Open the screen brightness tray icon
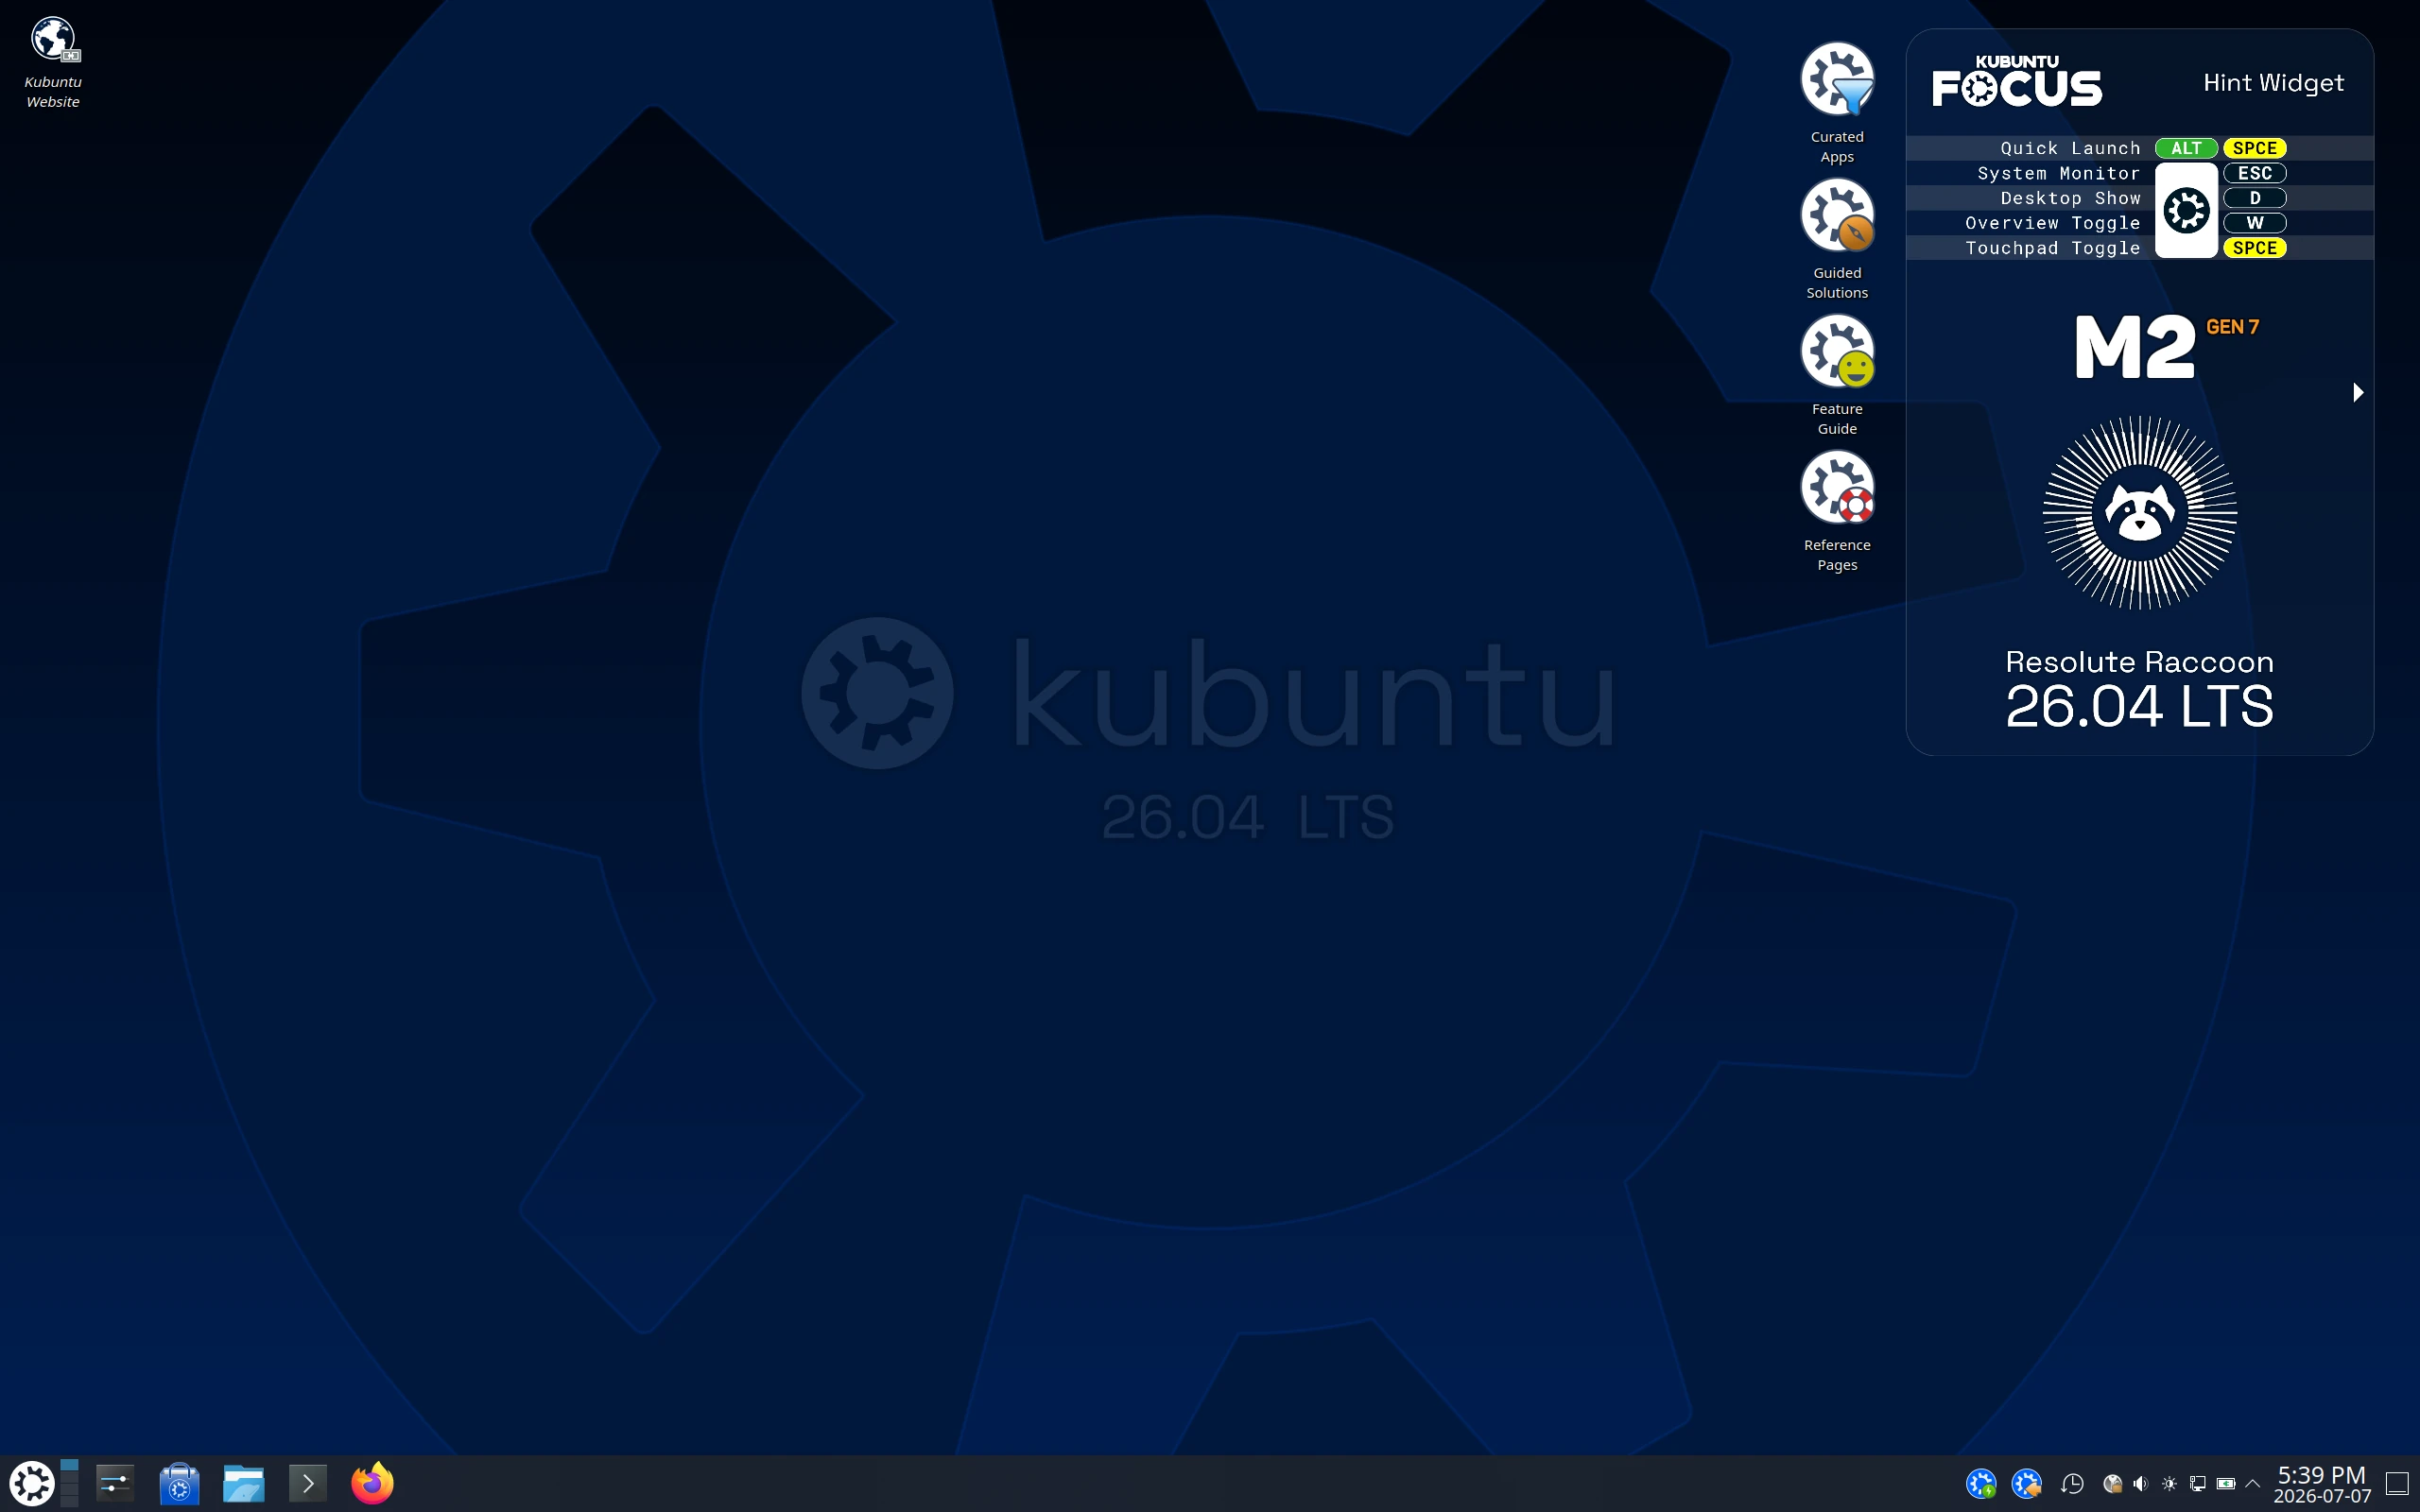 pyautogui.click(x=2169, y=1483)
